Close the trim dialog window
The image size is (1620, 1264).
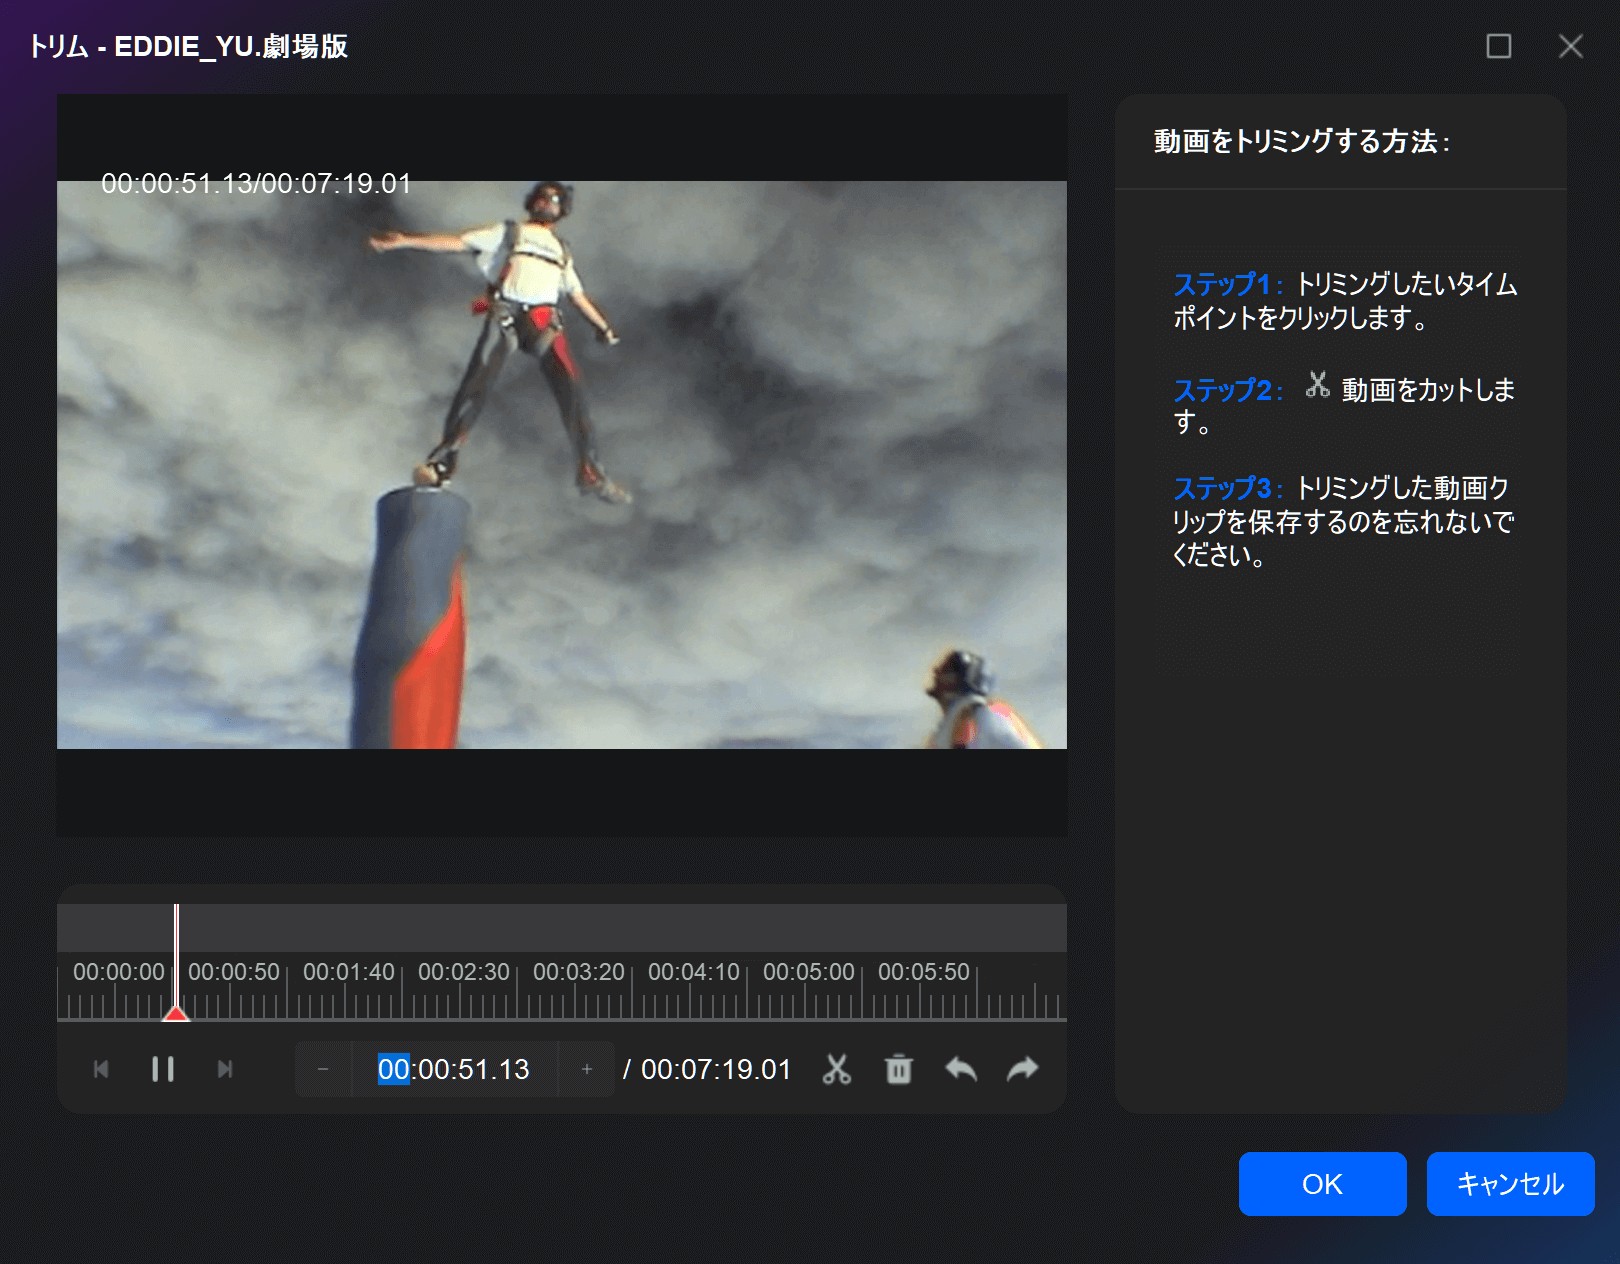click(x=1570, y=46)
